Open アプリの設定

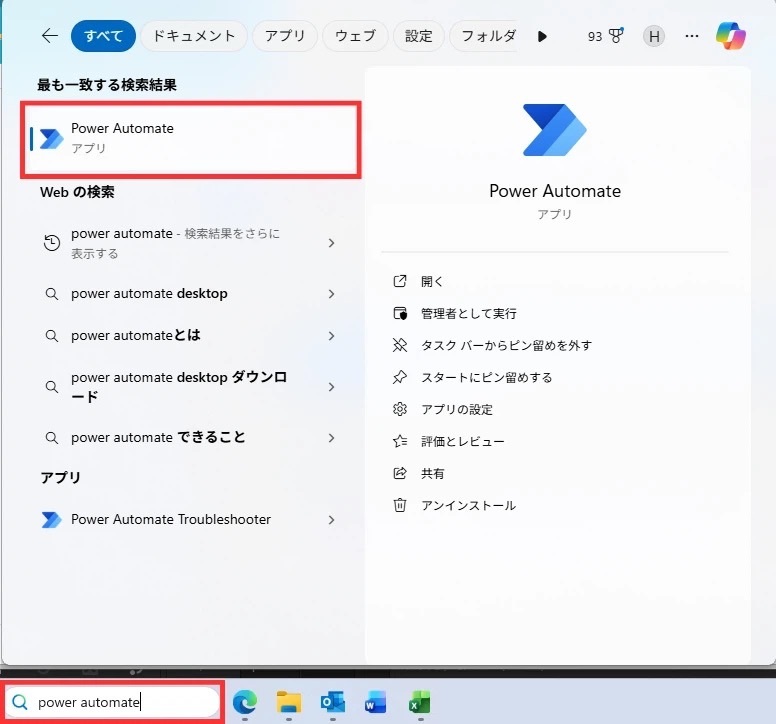(x=457, y=410)
